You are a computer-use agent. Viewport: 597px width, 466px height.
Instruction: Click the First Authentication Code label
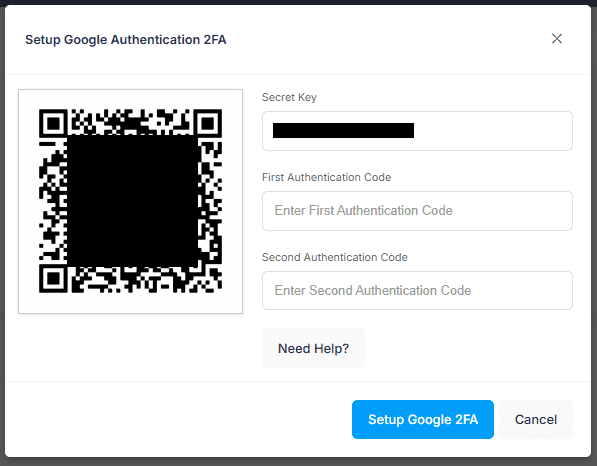coord(326,177)
